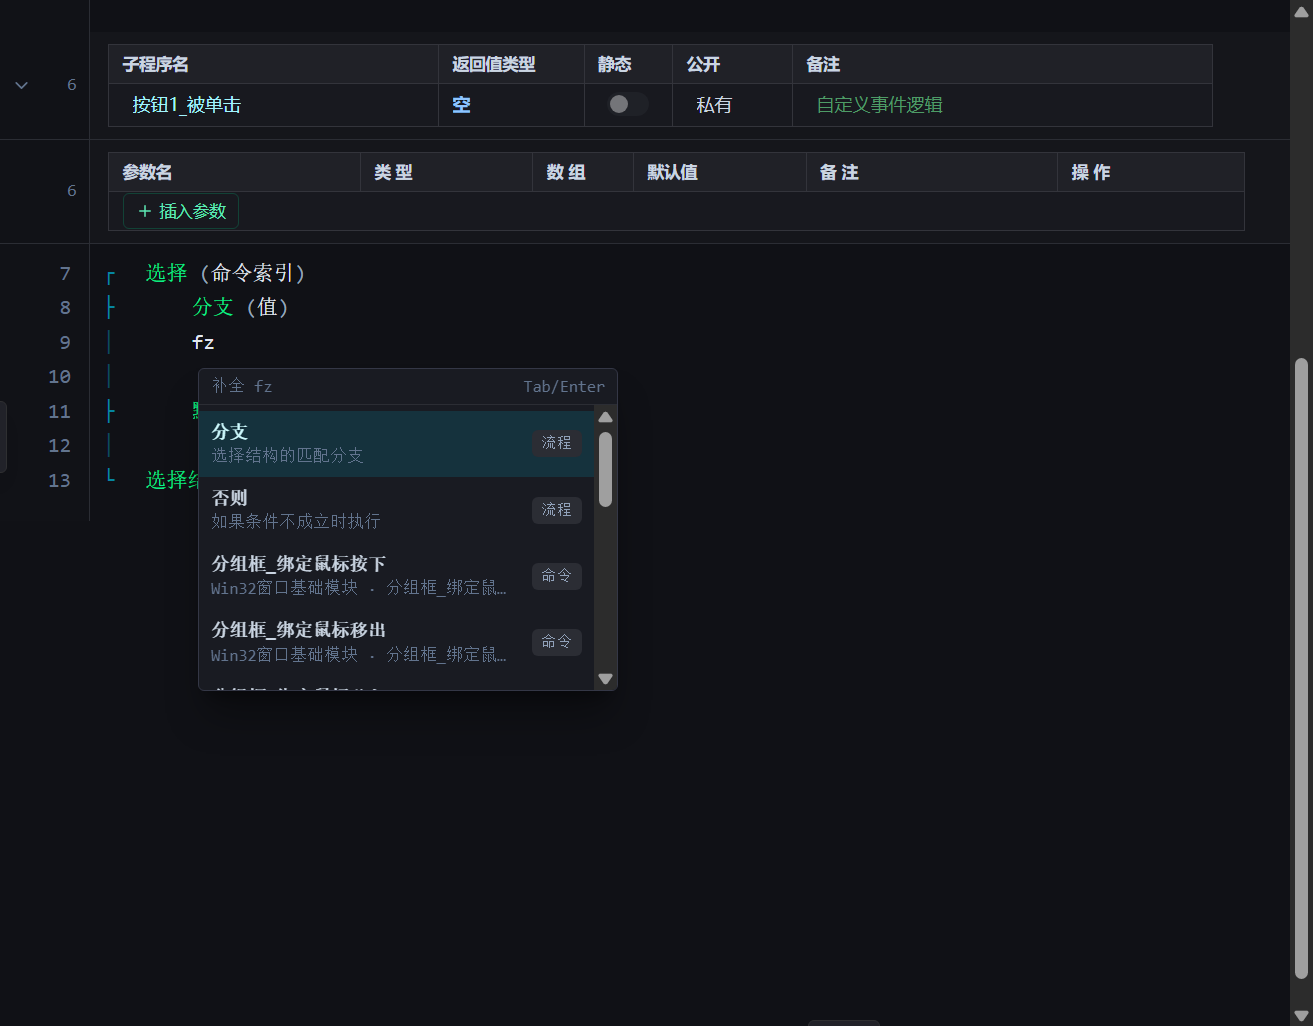
Task: Select the 分支 suggestion in completion list
Action: [x=397, y=443]
